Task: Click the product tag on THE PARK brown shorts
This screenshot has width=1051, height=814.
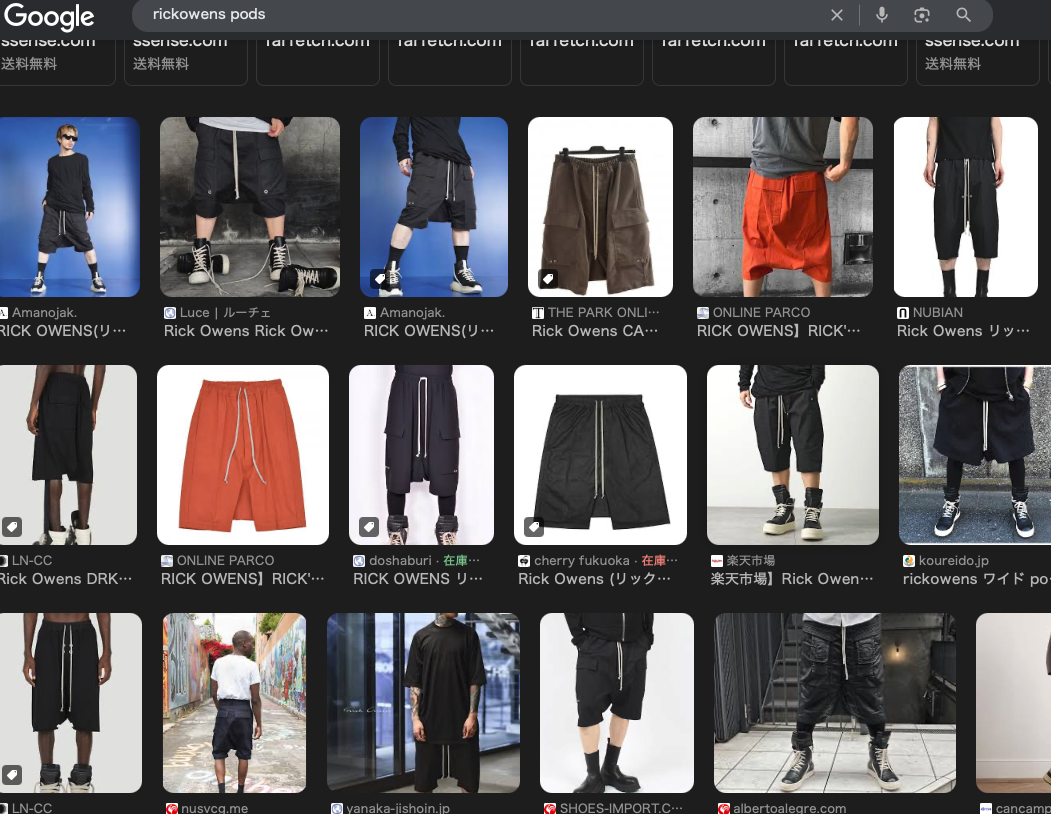Action: 548,278
